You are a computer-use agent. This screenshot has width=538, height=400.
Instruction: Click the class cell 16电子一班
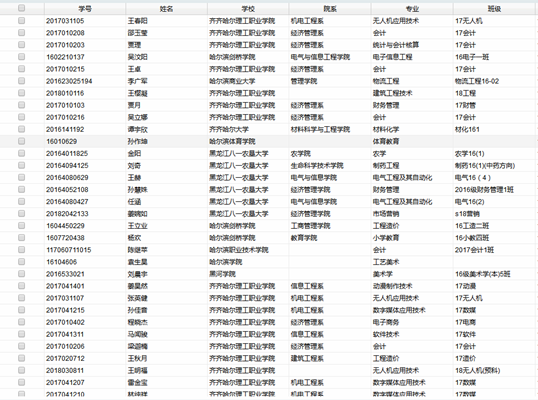[x=472, y=57]
